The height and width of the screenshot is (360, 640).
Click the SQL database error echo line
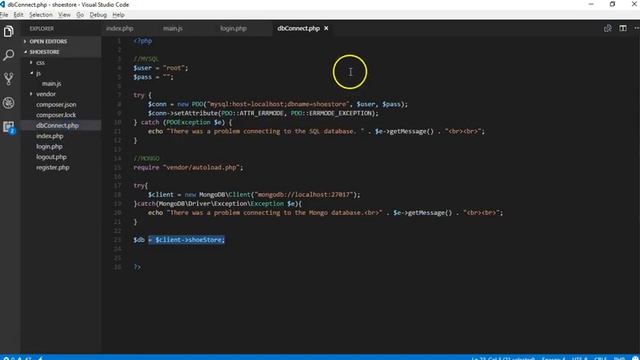pyautogui.click(x=316, y=131)
